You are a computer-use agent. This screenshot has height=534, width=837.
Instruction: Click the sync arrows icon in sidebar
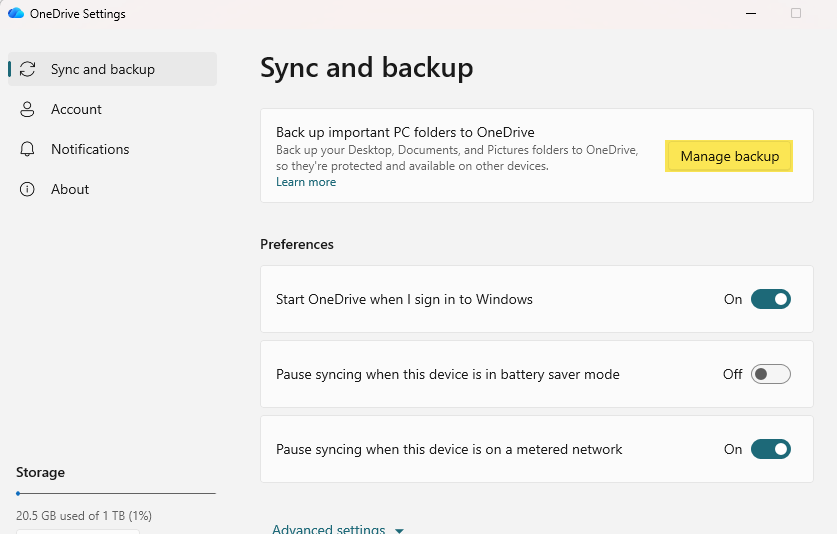pos(28,69)
